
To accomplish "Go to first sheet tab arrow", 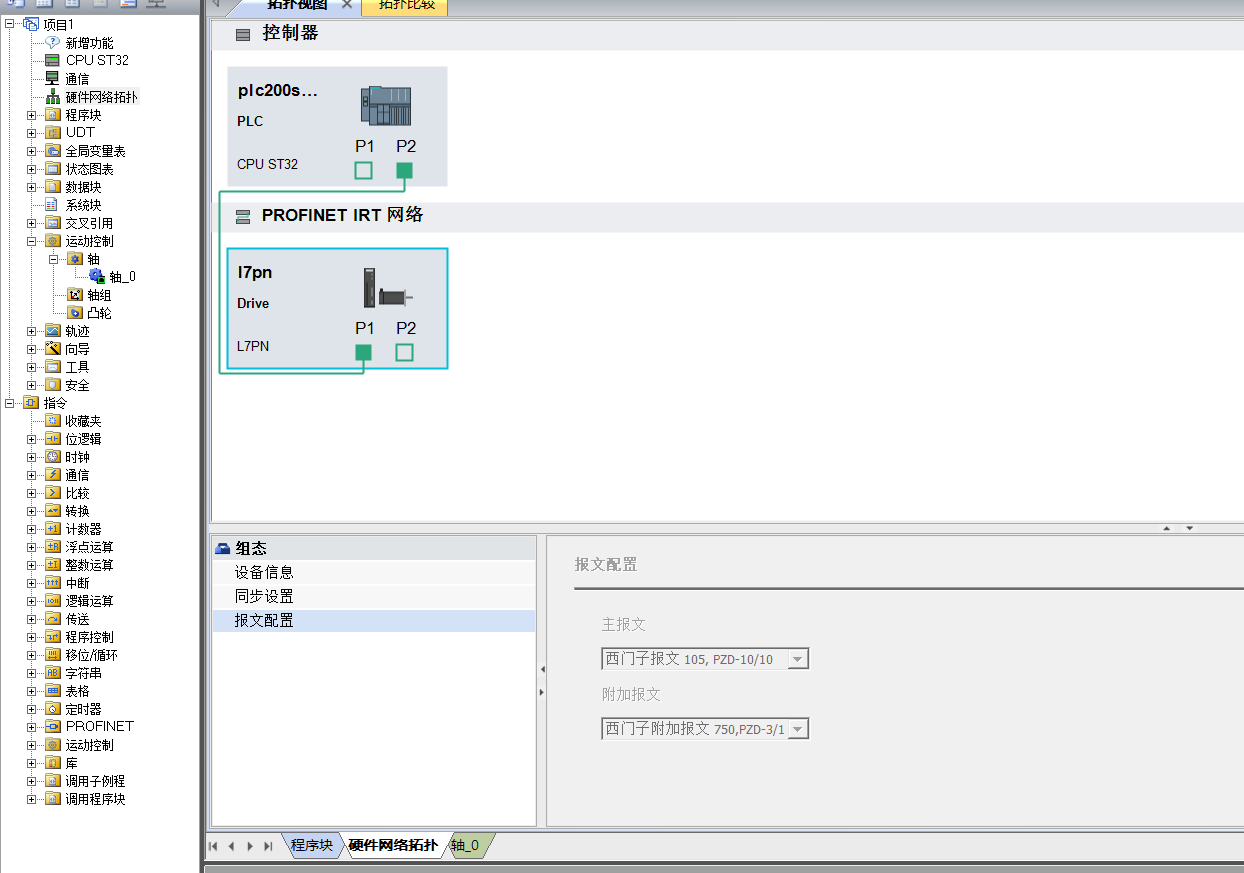I will tap(213, 846).
